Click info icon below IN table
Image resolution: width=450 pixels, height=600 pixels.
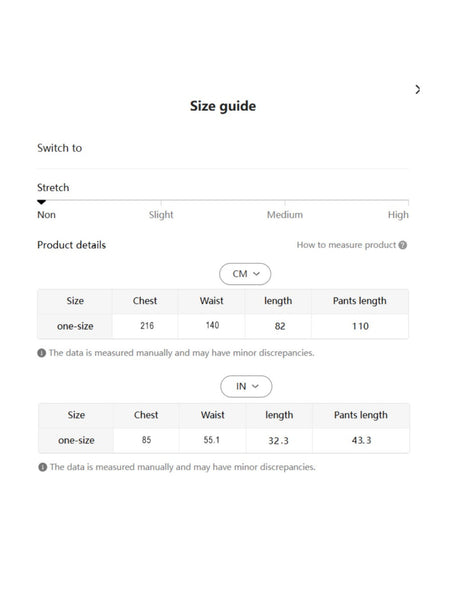pyautogui.click(x=42, y=467)
